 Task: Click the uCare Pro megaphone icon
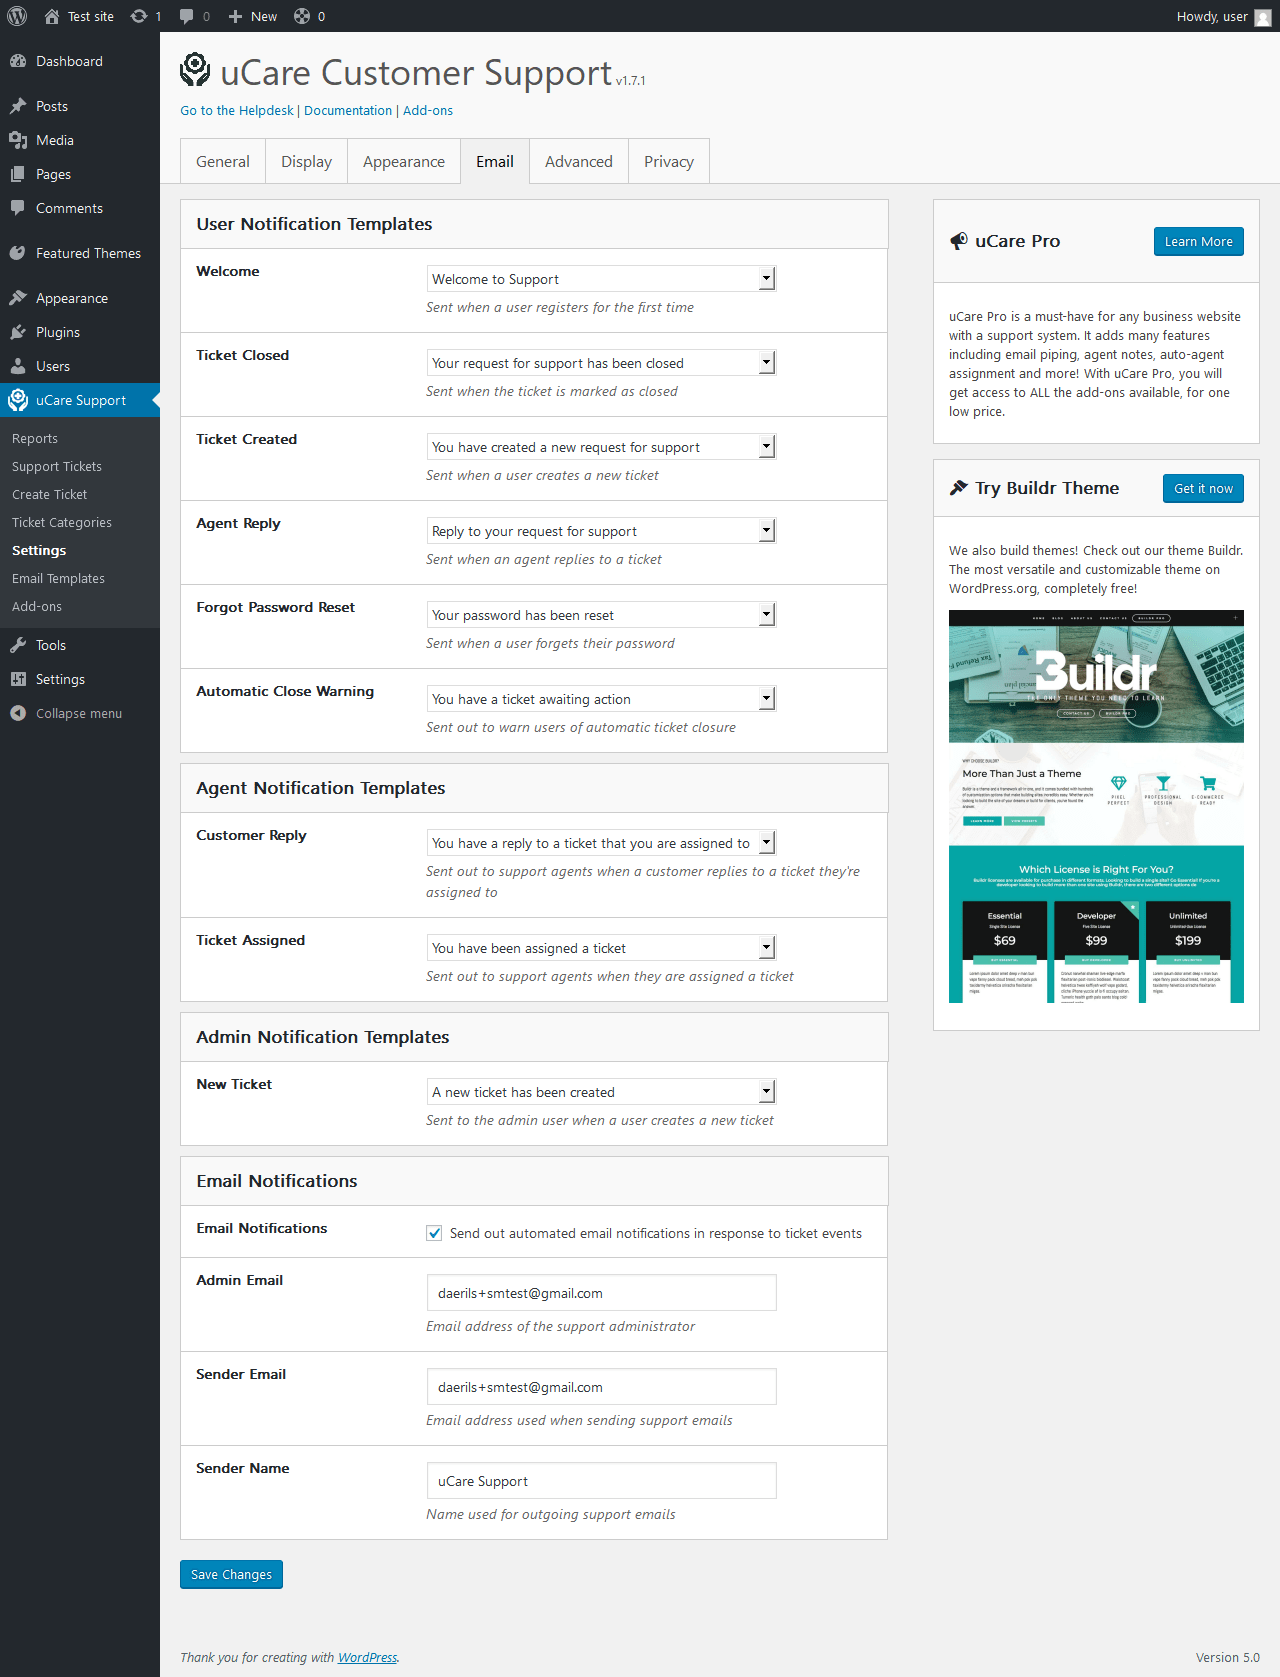[959, 241]
